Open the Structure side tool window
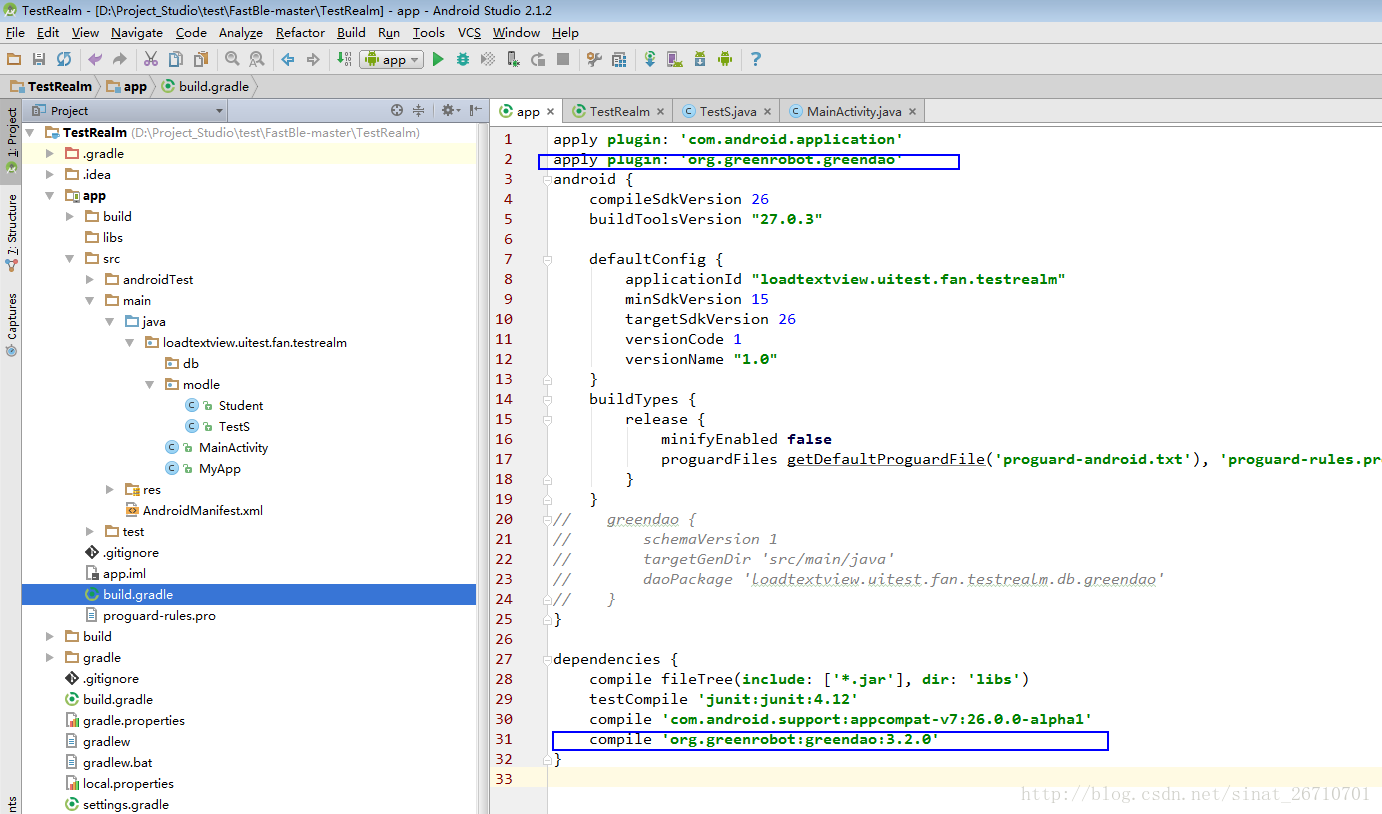 pyautogui.click(x=11, y=232)
